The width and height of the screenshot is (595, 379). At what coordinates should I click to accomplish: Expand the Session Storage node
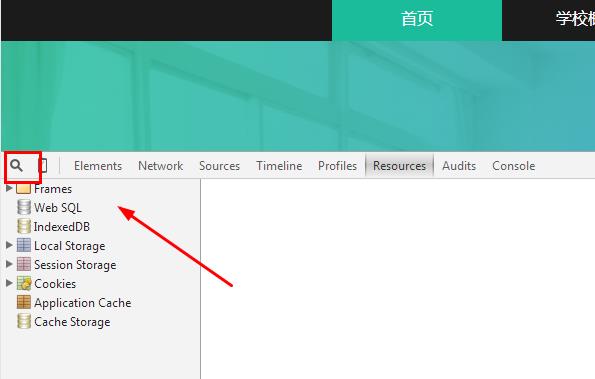coord(9,264)
